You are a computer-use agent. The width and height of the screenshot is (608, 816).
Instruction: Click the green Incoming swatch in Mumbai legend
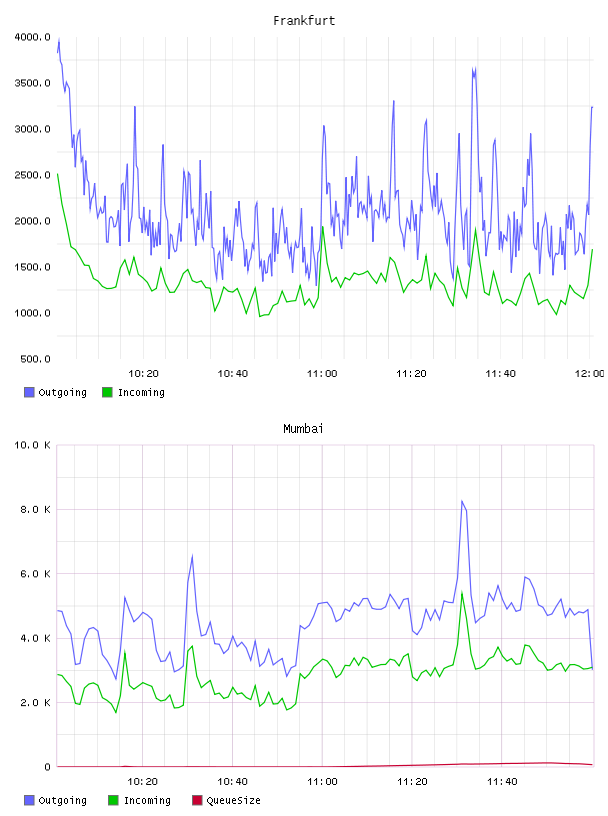click(x=113, y=800)
